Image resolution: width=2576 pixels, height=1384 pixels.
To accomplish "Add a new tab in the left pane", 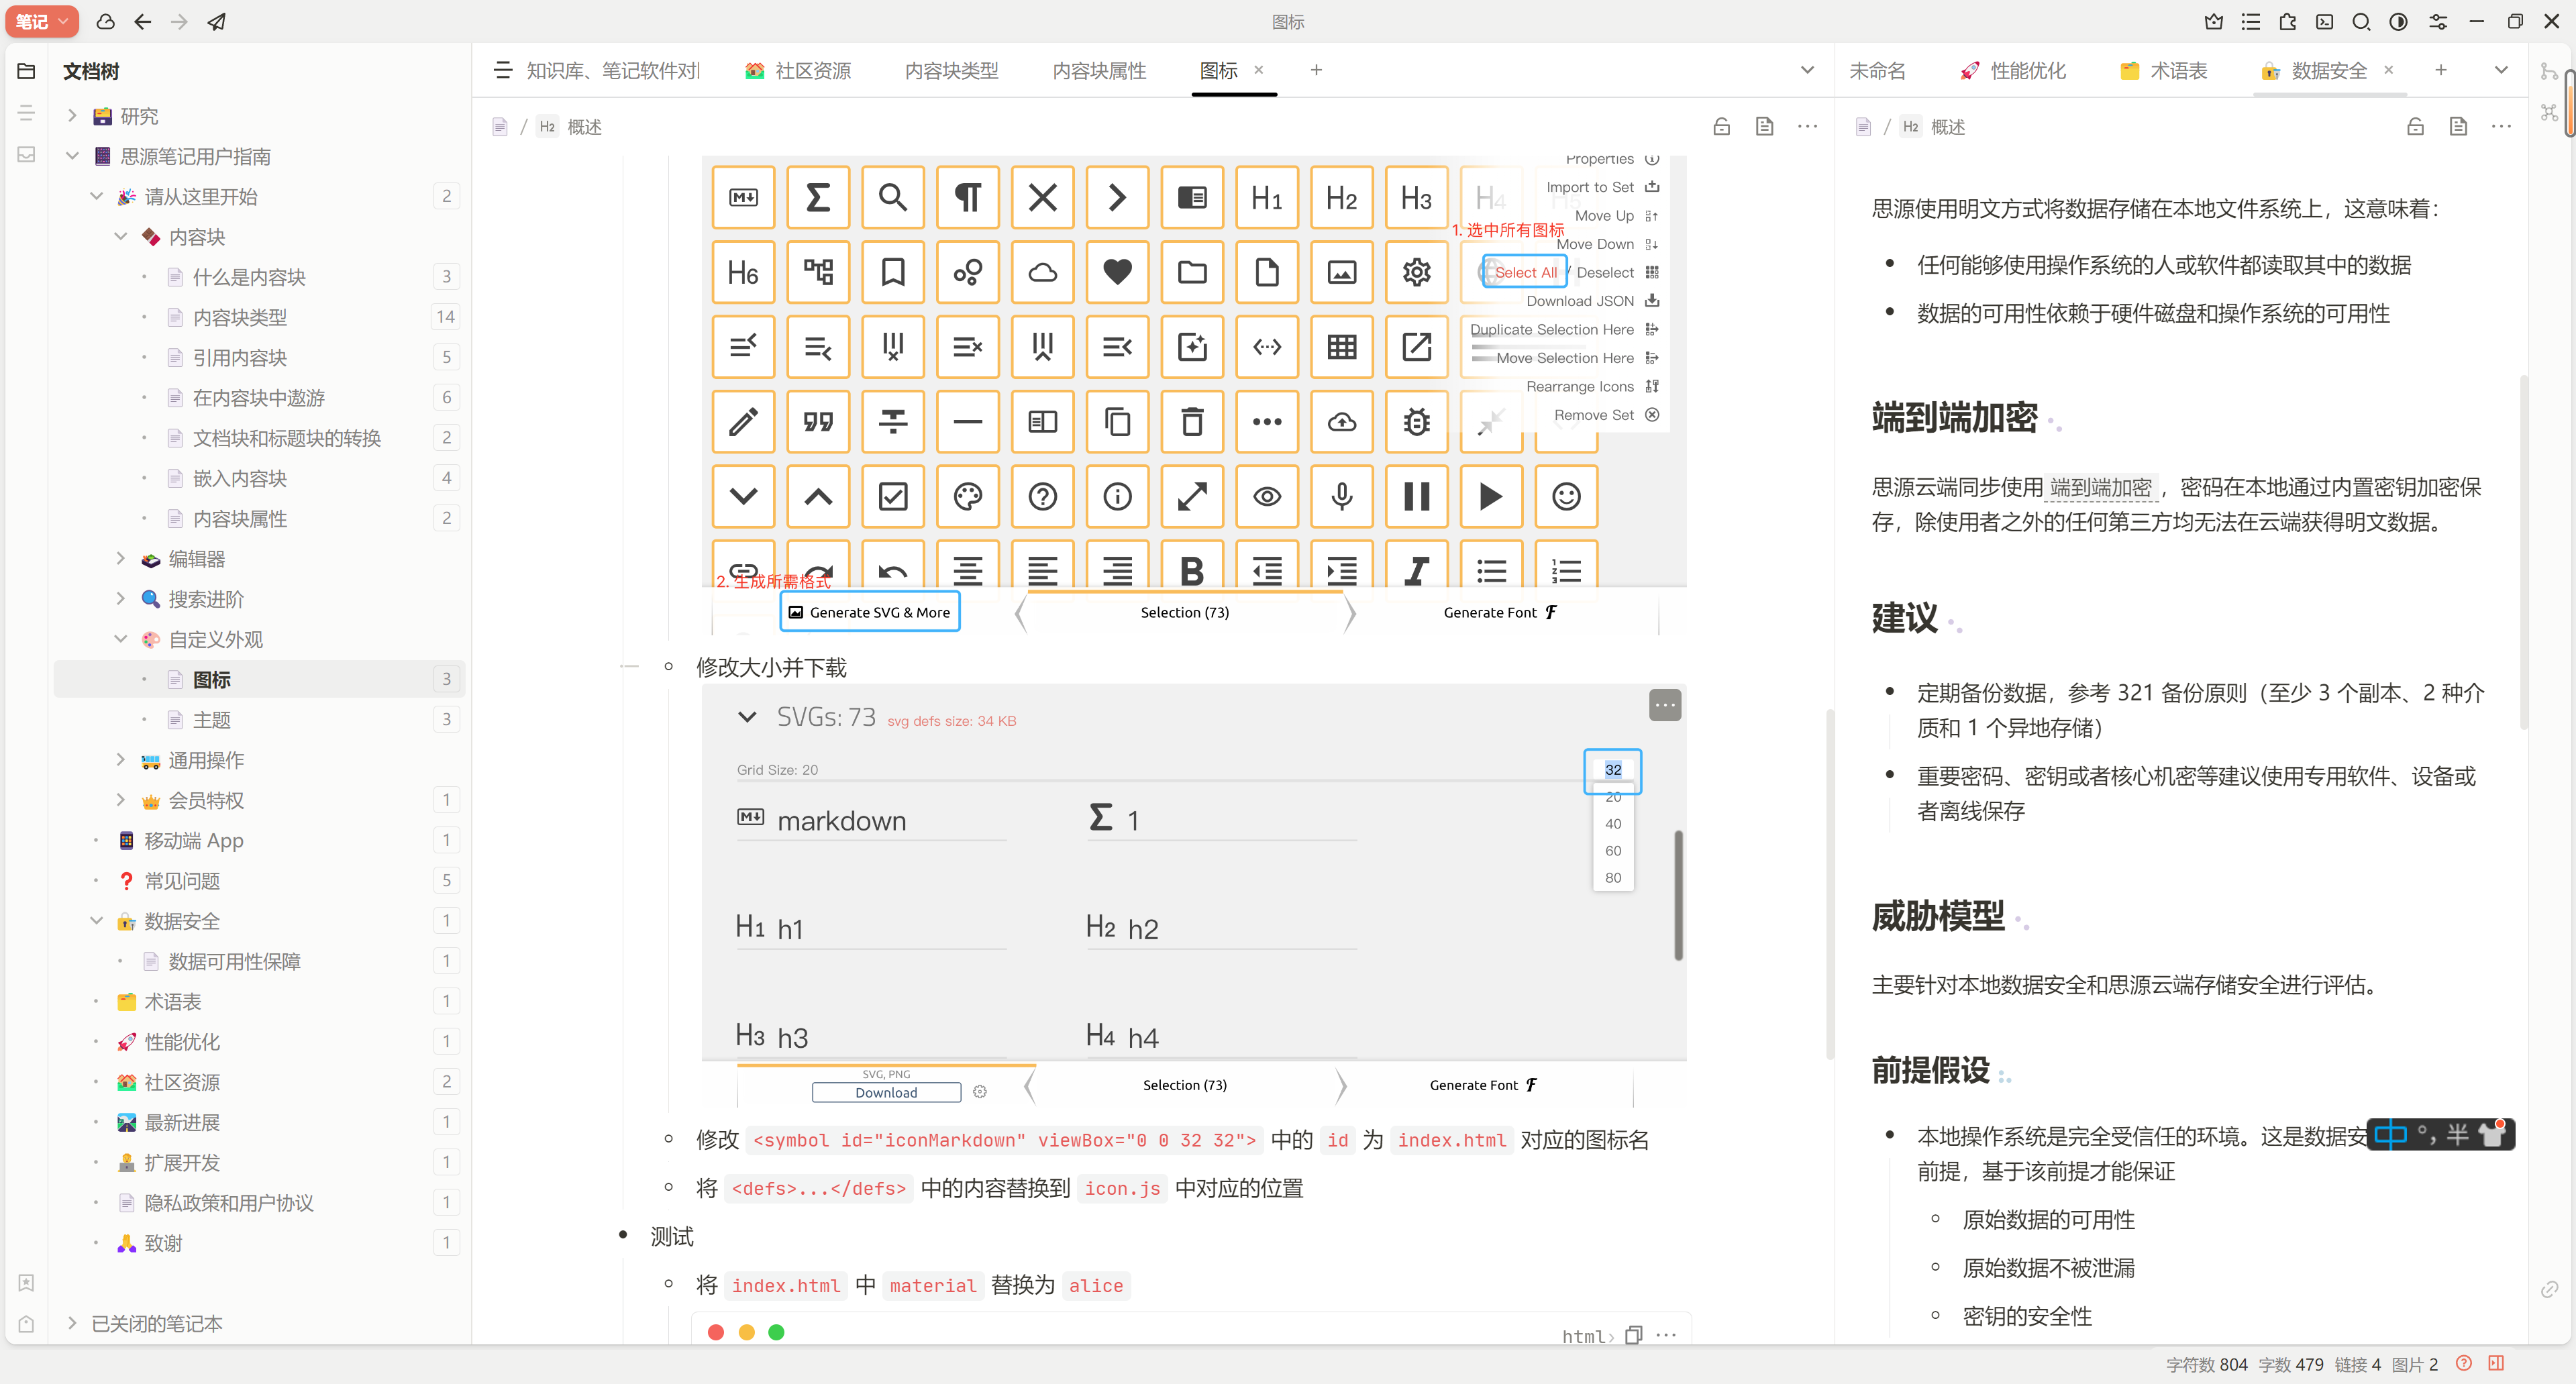I will [1316, 70].
